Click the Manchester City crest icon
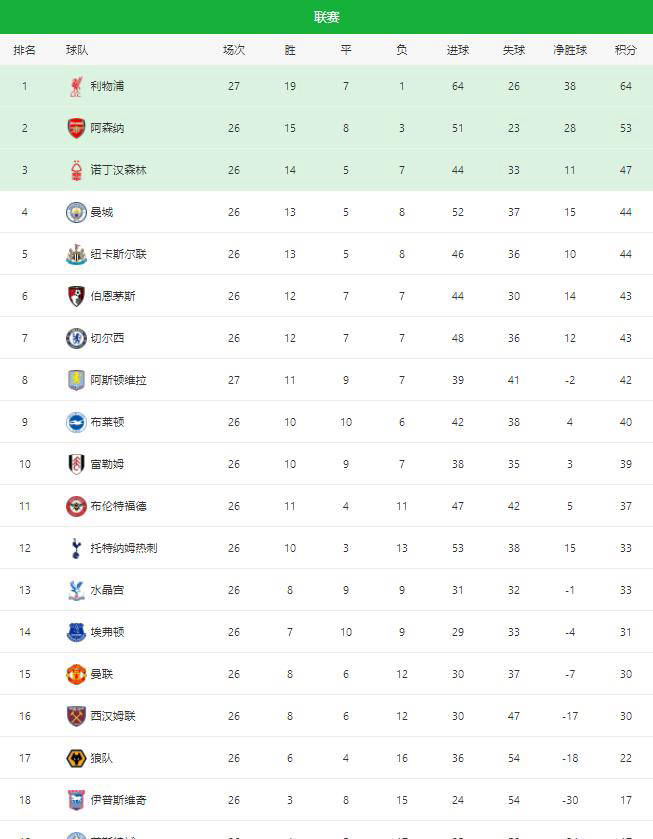The image size is (653, 839). (76, 212)
